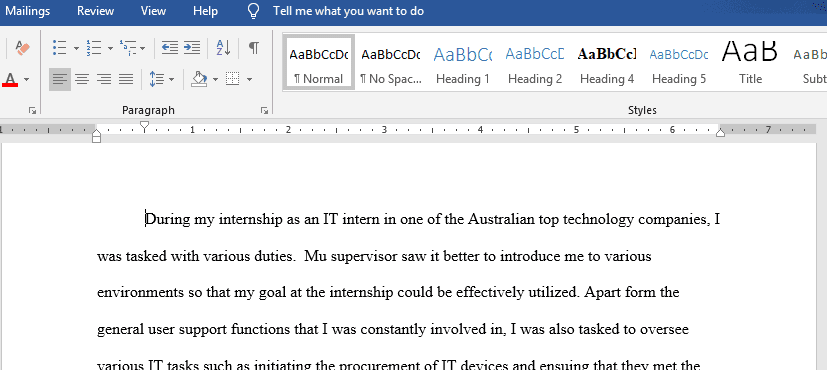The width and height of the screenshot is (827, 370).
Task: Click the 'Tell me what you want to do' box
Action: [348, 11]
